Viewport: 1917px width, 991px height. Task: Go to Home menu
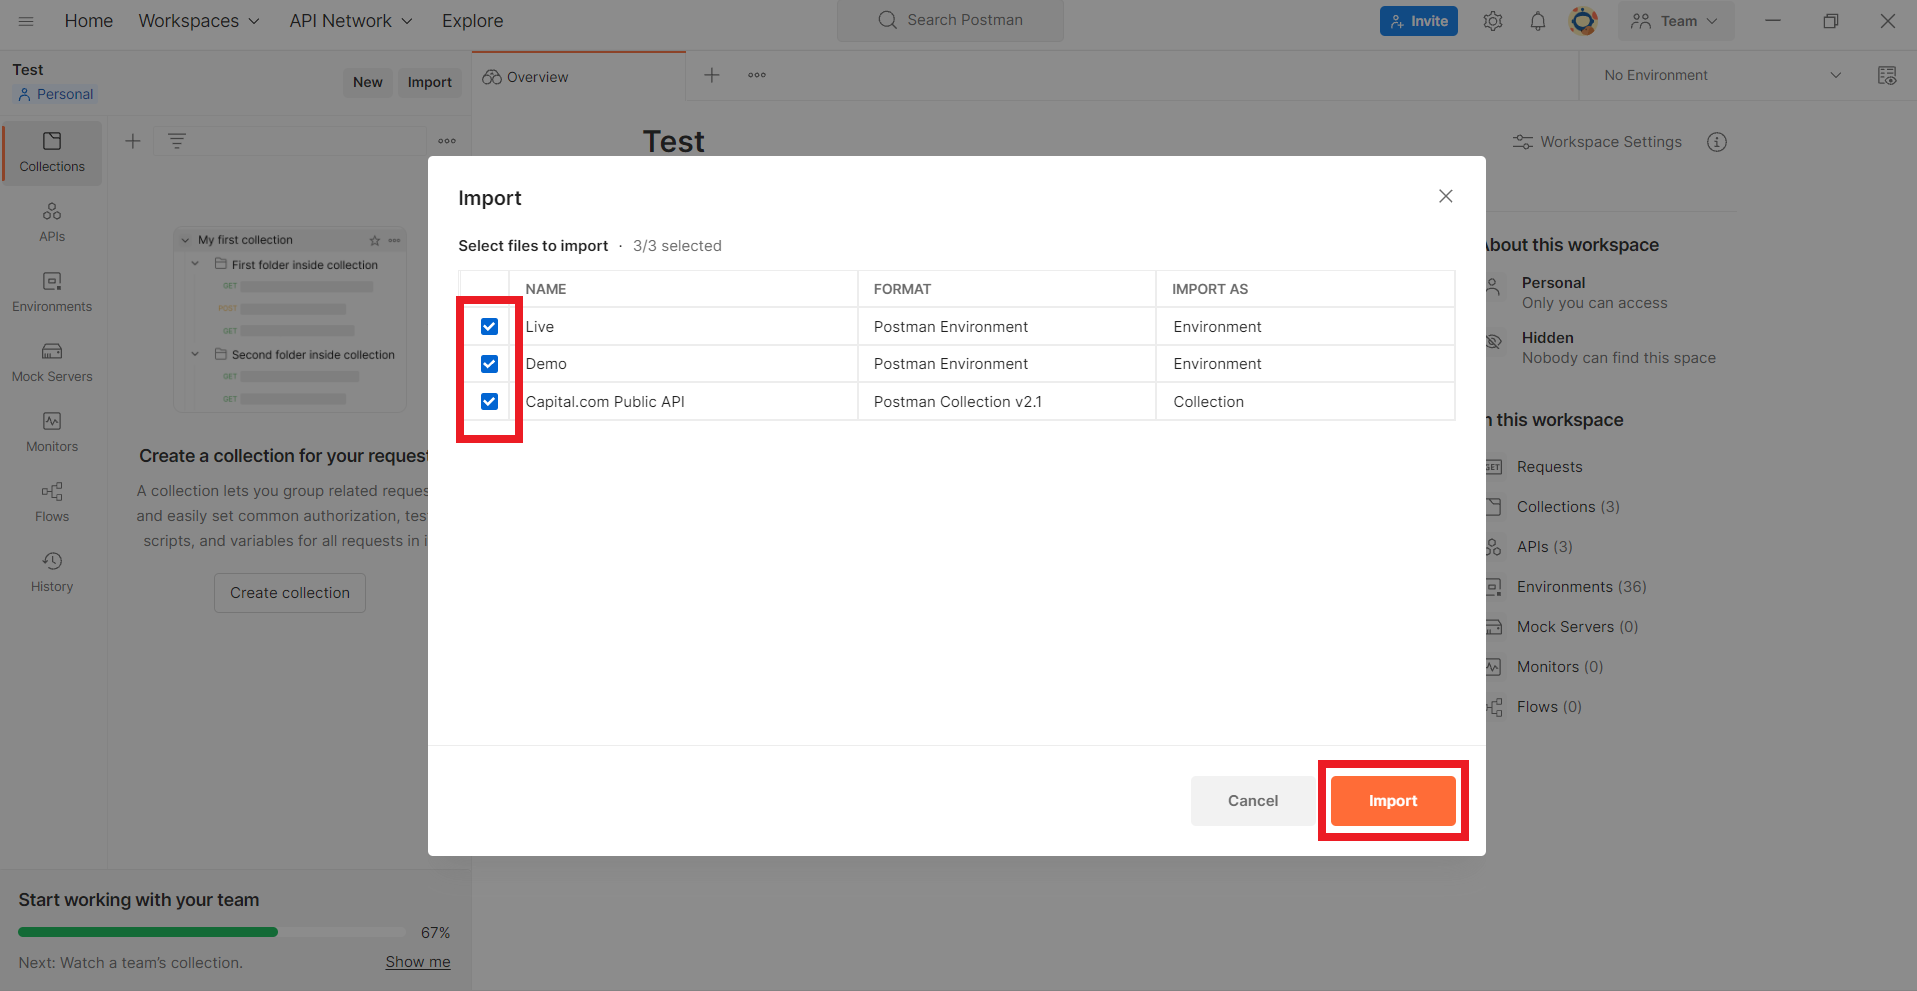[x=89, y=21]
